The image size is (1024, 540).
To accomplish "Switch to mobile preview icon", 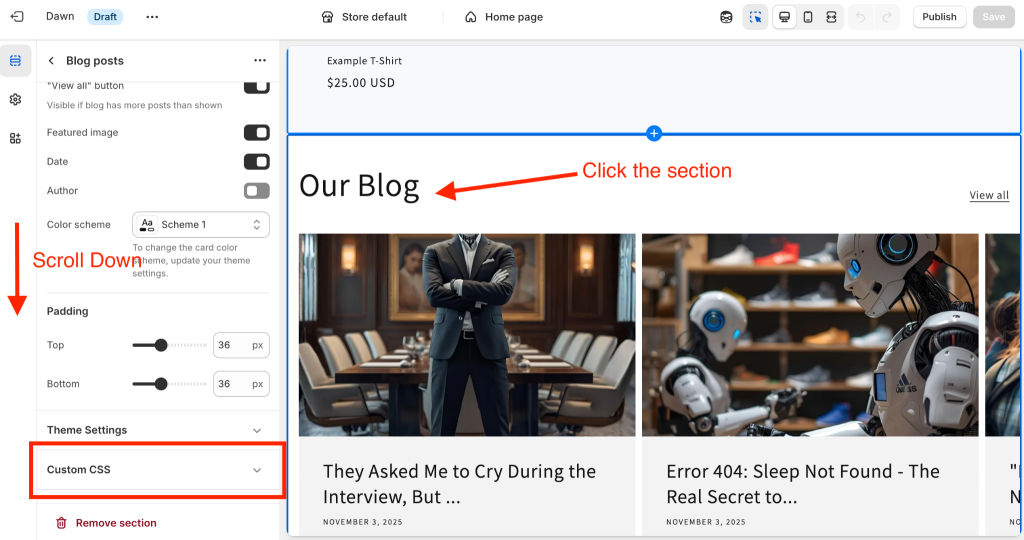I will [x=808, y=17].
